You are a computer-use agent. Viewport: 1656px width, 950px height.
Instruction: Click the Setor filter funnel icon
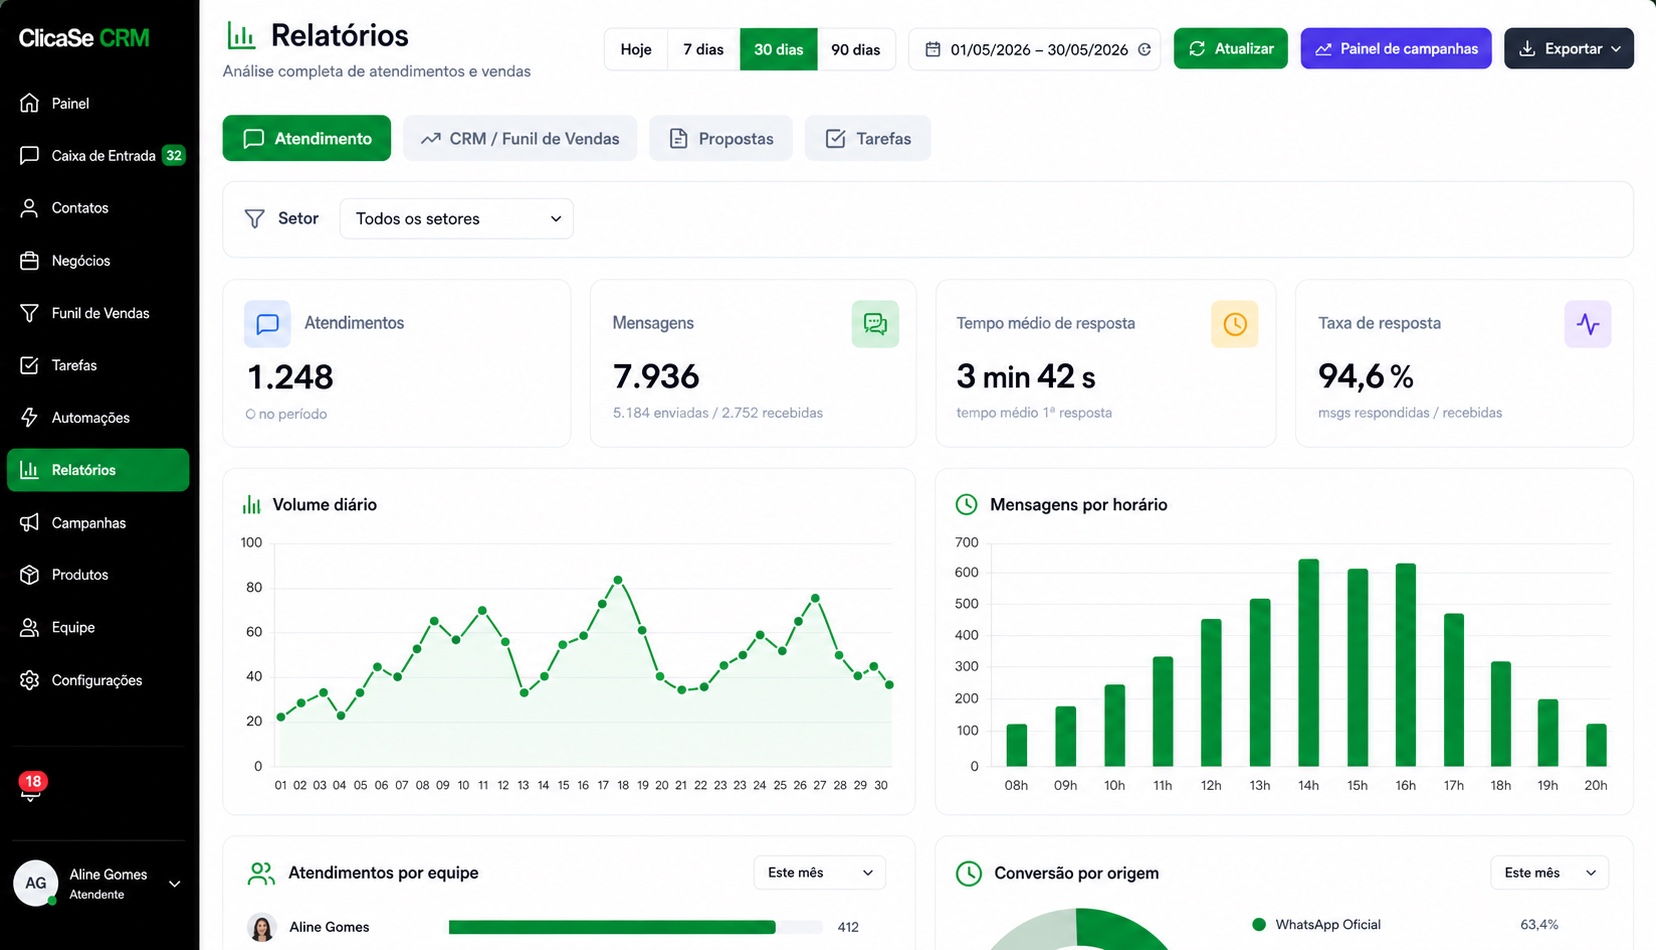(255, 218)
